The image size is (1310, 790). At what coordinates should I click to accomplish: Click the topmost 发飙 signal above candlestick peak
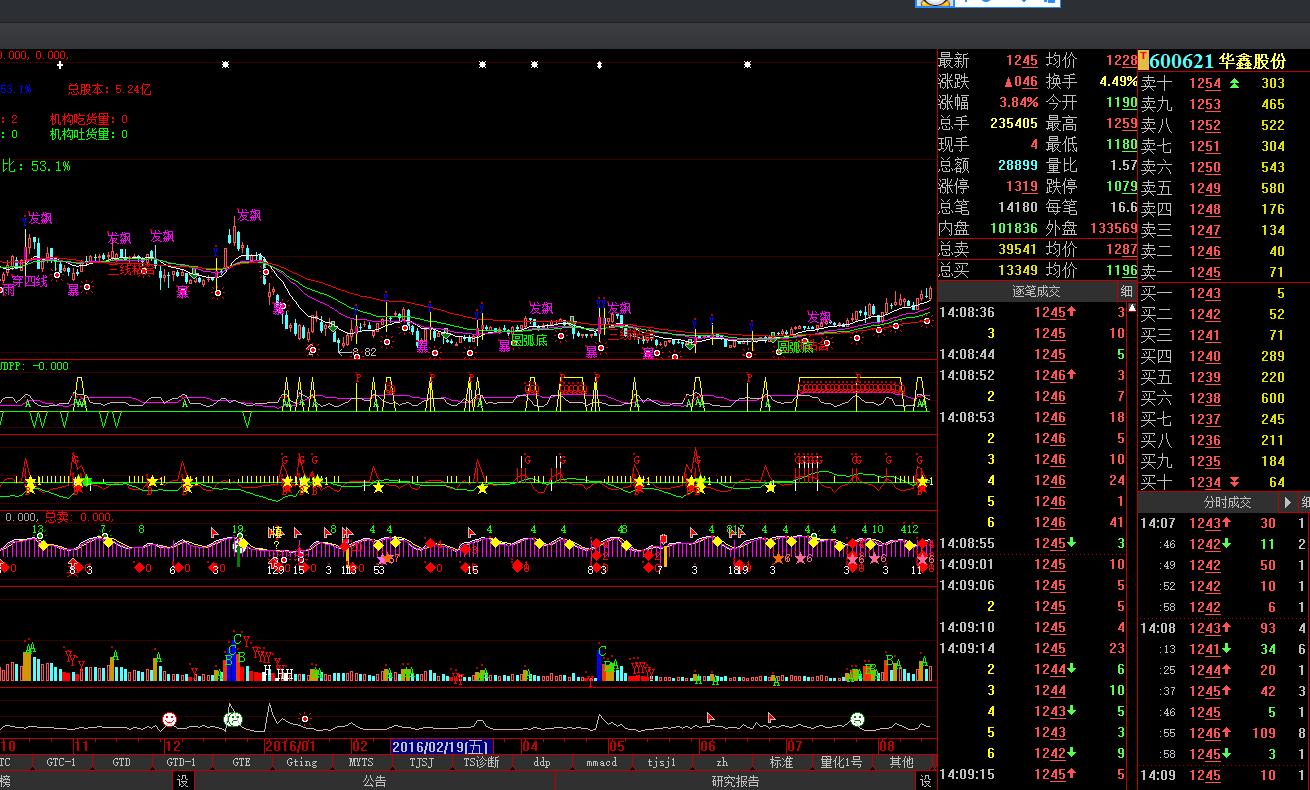249,216
